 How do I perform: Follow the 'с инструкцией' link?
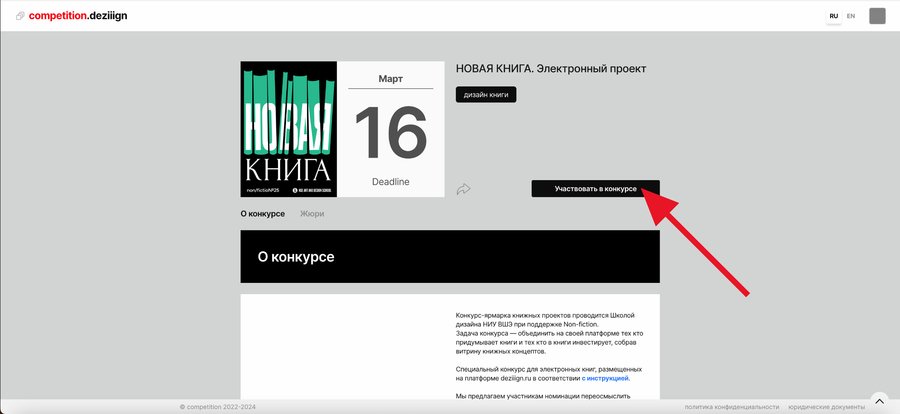click(605, 378)
